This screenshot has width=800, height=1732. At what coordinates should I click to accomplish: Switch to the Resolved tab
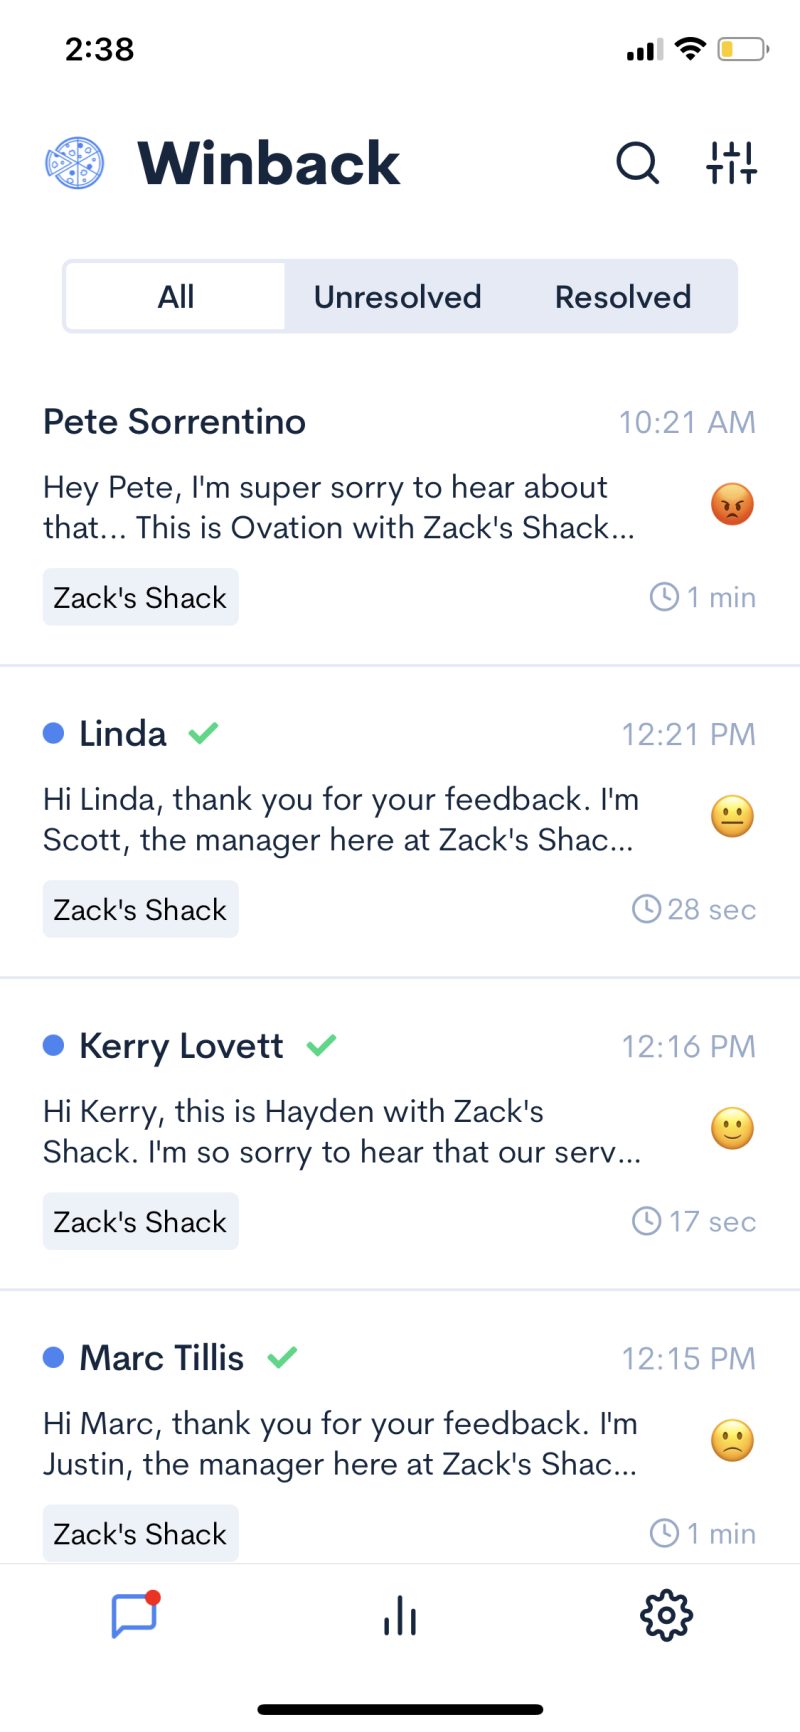point(623,297)
